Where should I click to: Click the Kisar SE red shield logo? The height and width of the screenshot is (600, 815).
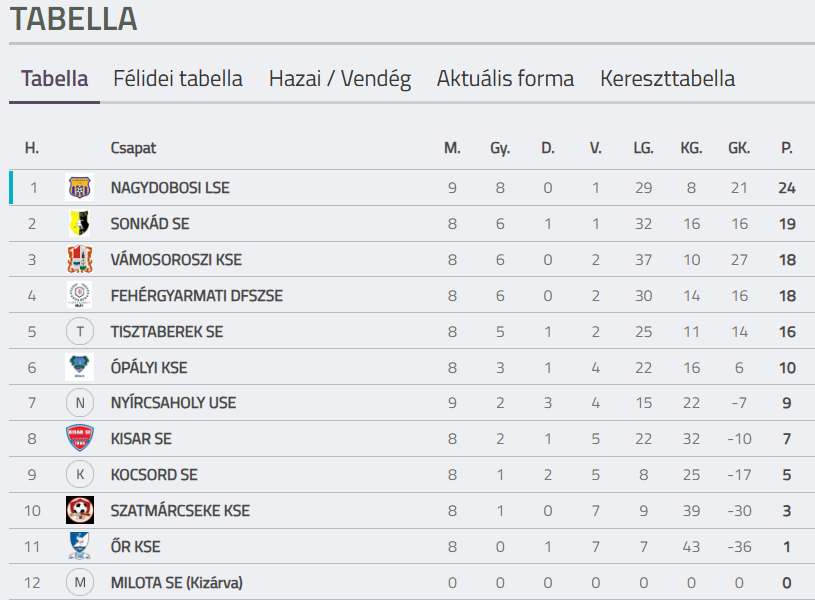tap(79, 438)
